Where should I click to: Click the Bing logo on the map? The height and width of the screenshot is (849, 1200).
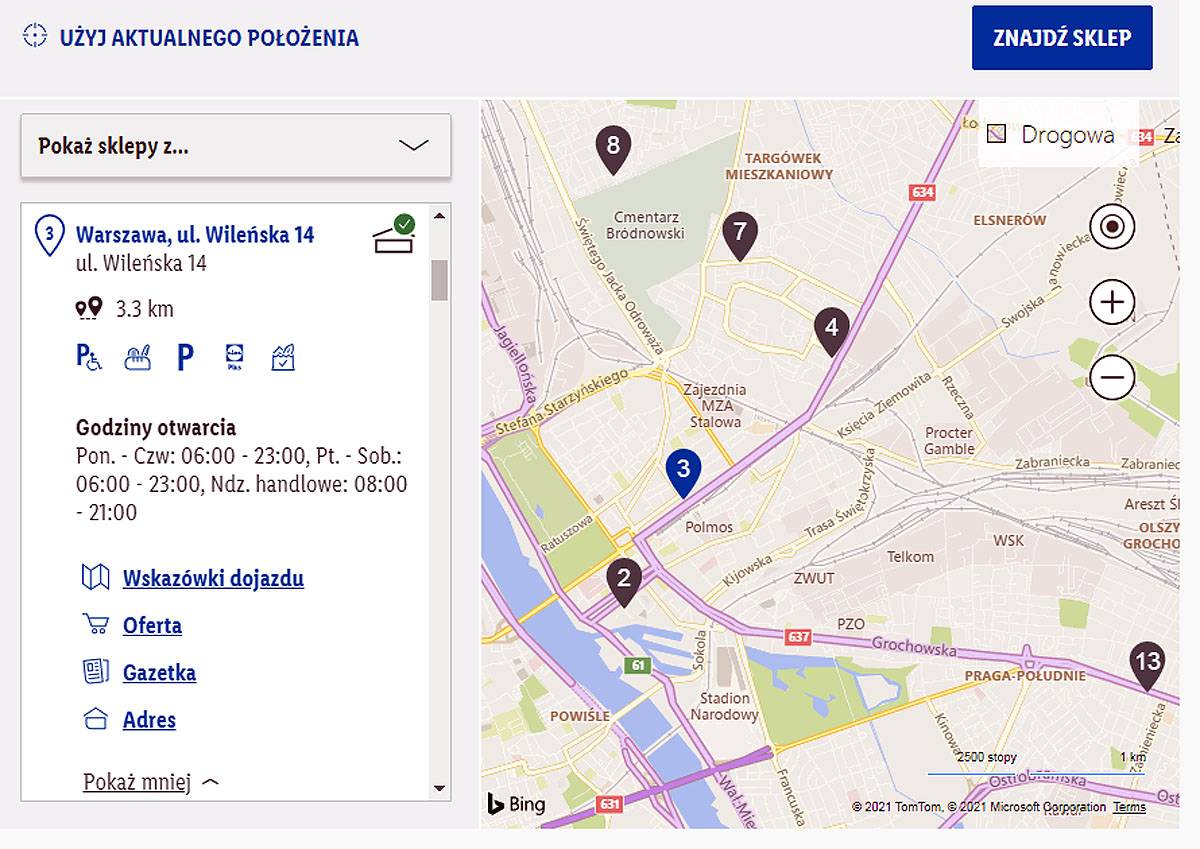coord(516,804)
